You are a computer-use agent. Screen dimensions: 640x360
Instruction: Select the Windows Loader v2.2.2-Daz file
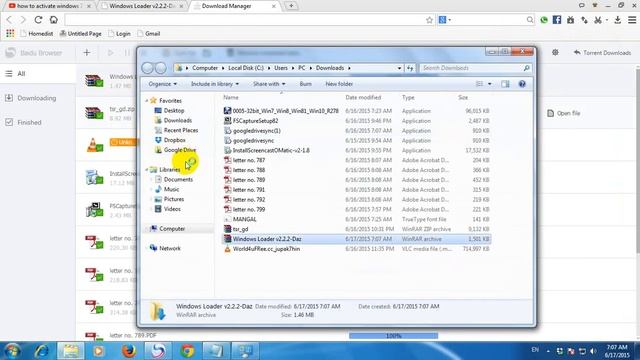[x=356, y=239]
